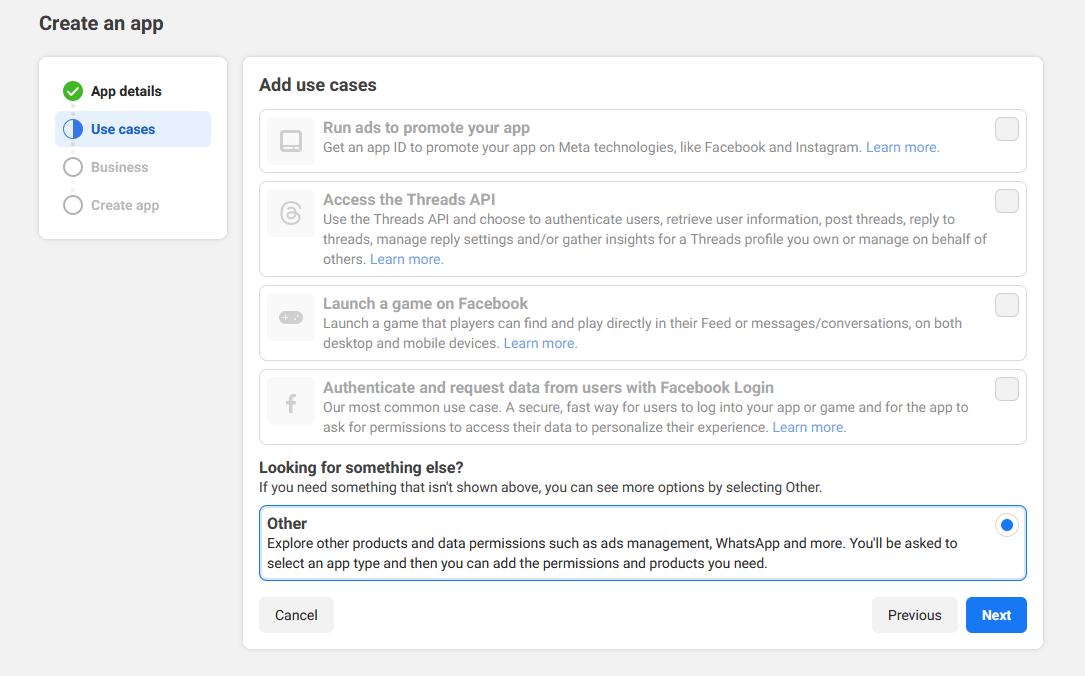Viewport: 1085px width, 676px height.
Task: Click the game controller icon
Action: tap(291, 317)
